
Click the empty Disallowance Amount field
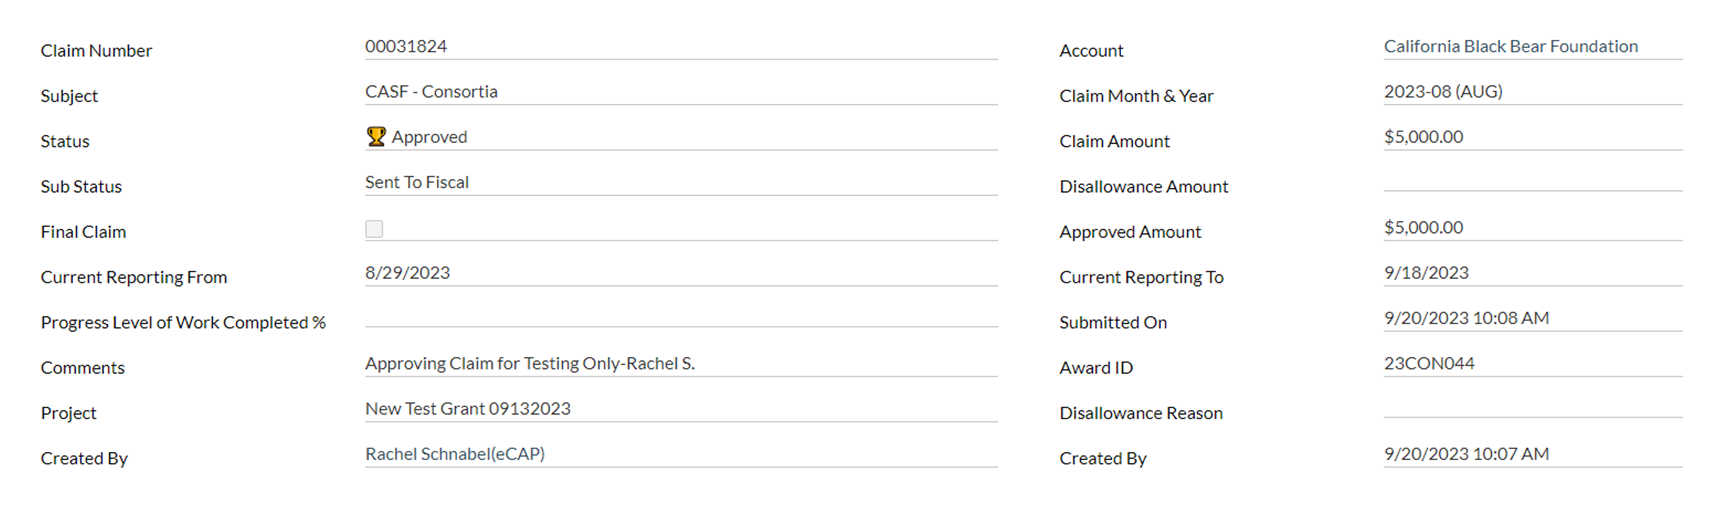[1532, 180]
